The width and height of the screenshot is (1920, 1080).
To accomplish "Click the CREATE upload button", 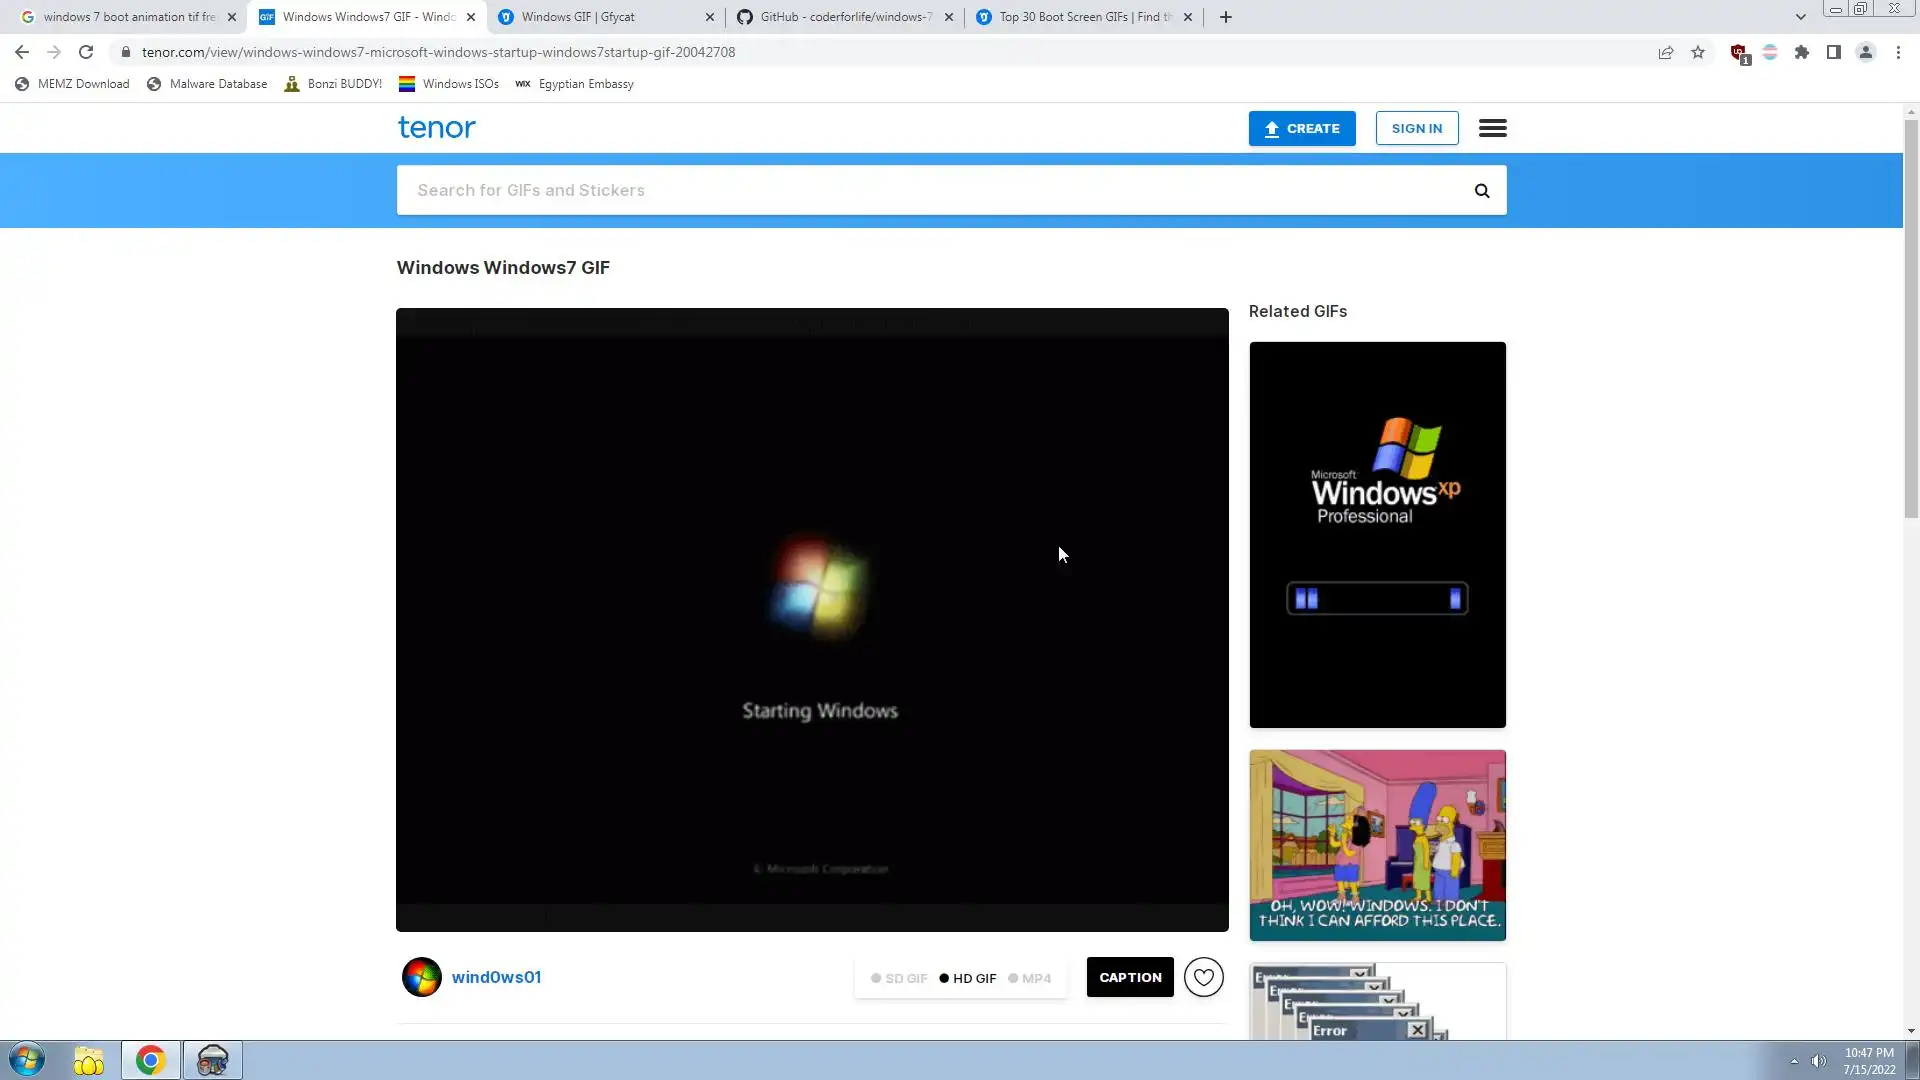I will (x=1301, y=128).
